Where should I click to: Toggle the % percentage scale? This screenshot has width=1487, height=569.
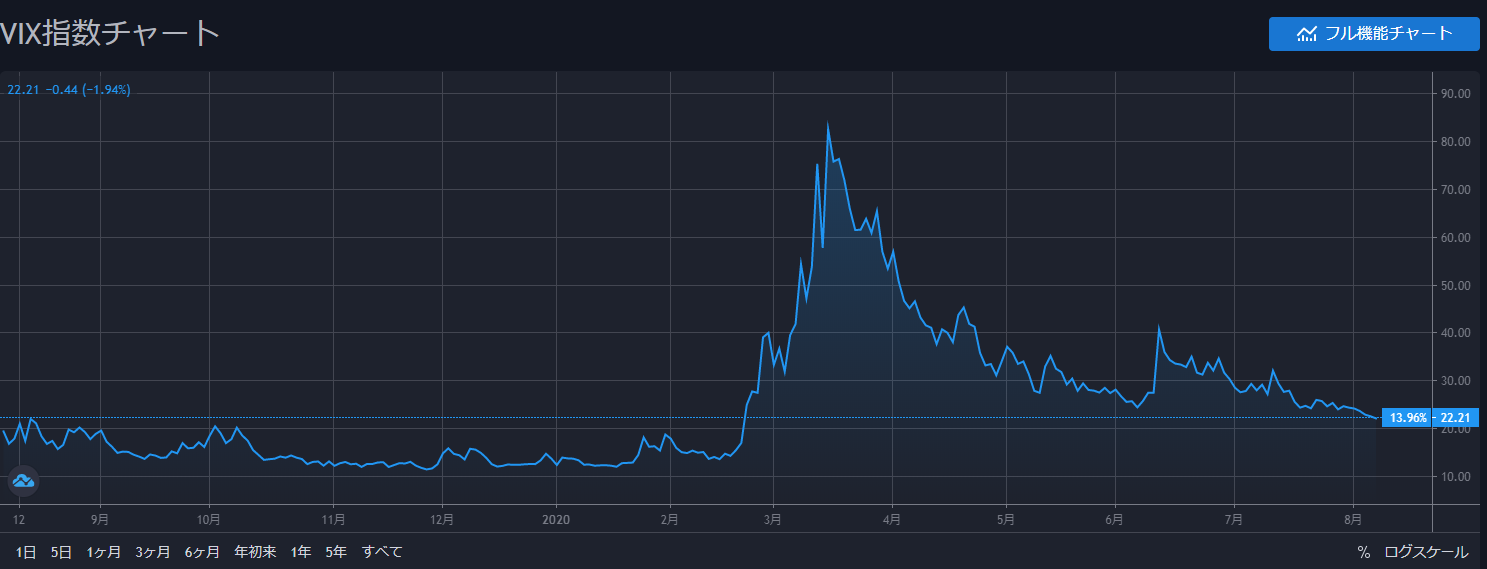1363,552
